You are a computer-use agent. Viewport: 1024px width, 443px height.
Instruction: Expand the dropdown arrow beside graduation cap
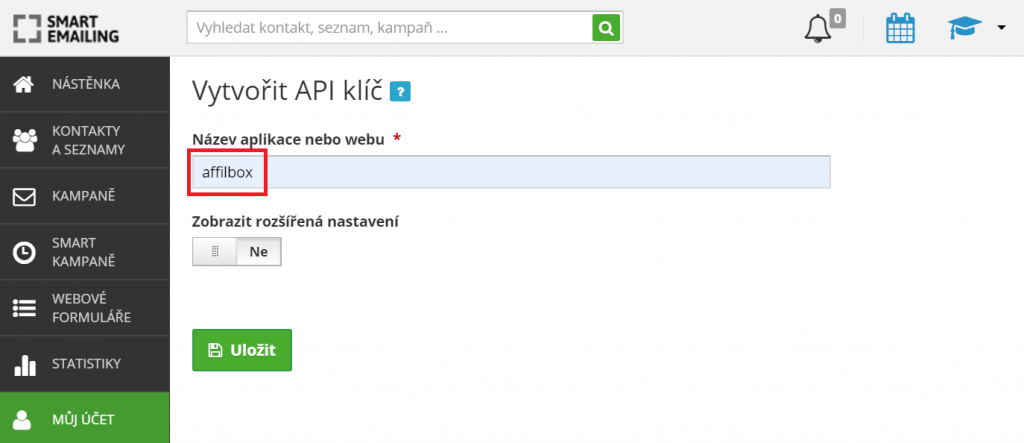1000,29
